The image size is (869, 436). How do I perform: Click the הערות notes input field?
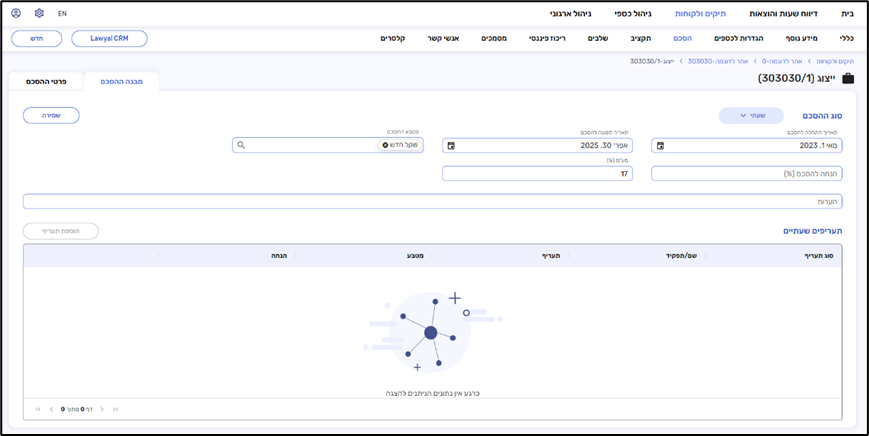tap(432, 201)
